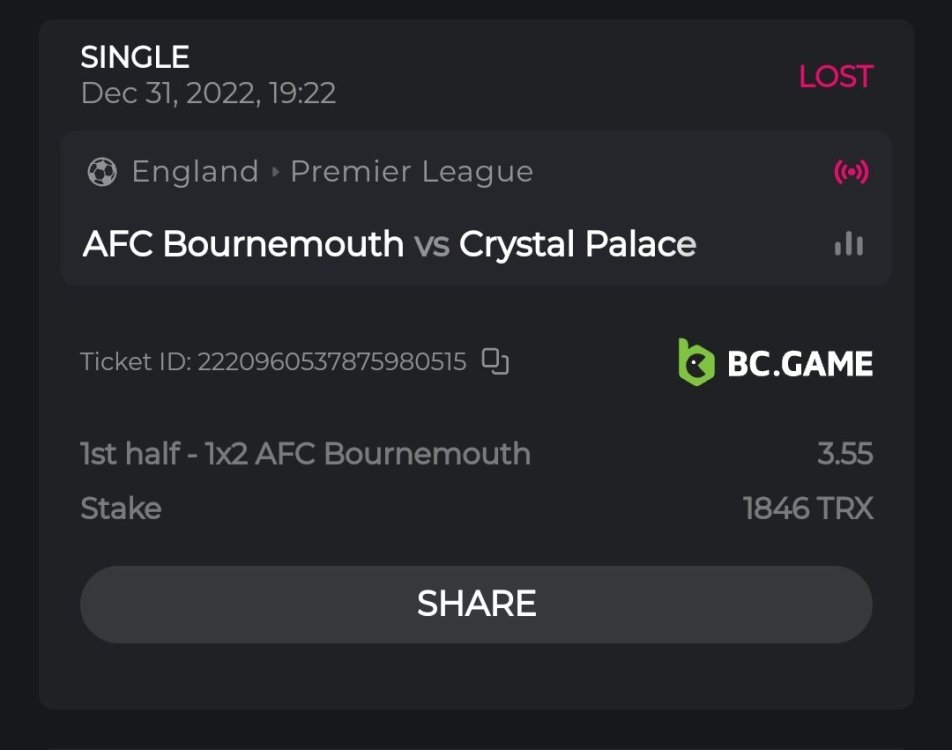Open the England country link
Image resolution: width=952 pixels, height=750 pixels.
(x=195, y=172)
